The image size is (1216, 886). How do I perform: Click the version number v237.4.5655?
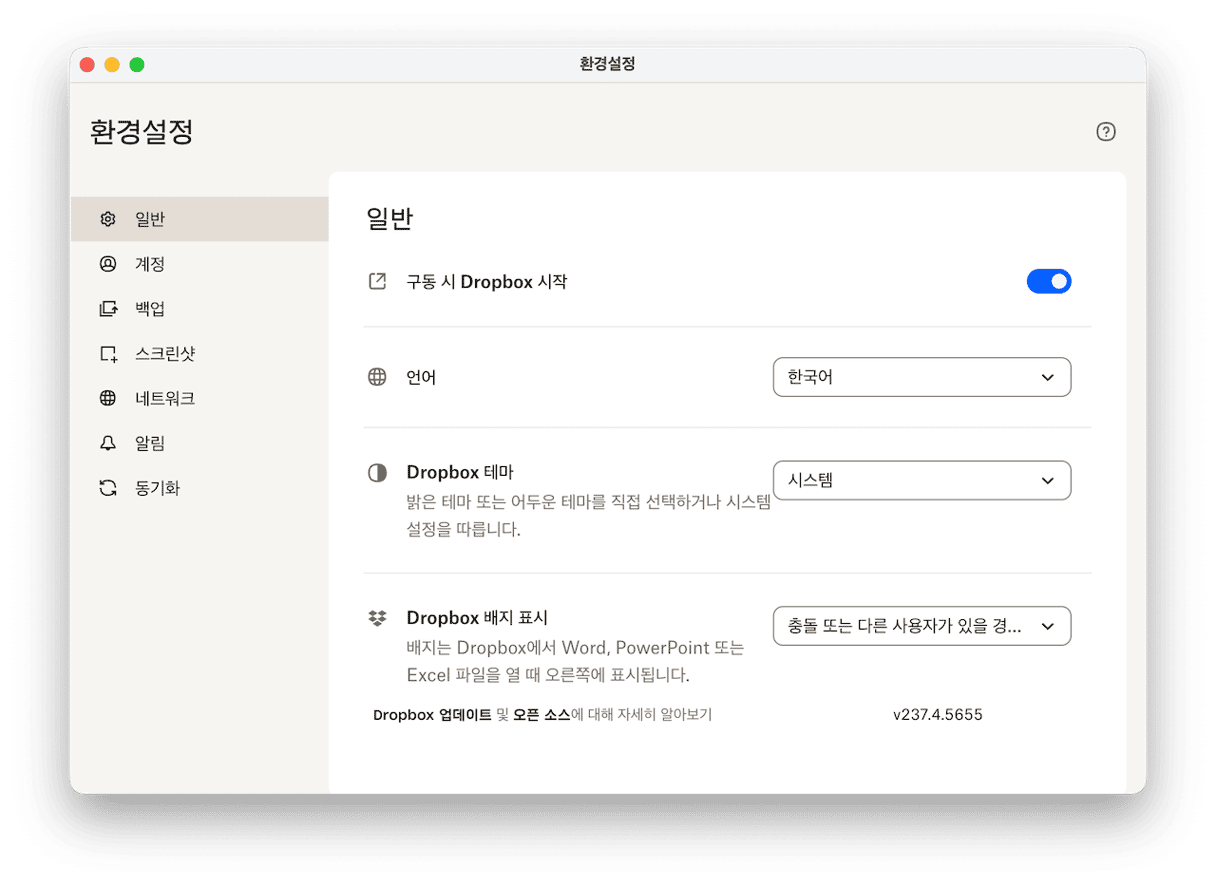click(937, 715)
